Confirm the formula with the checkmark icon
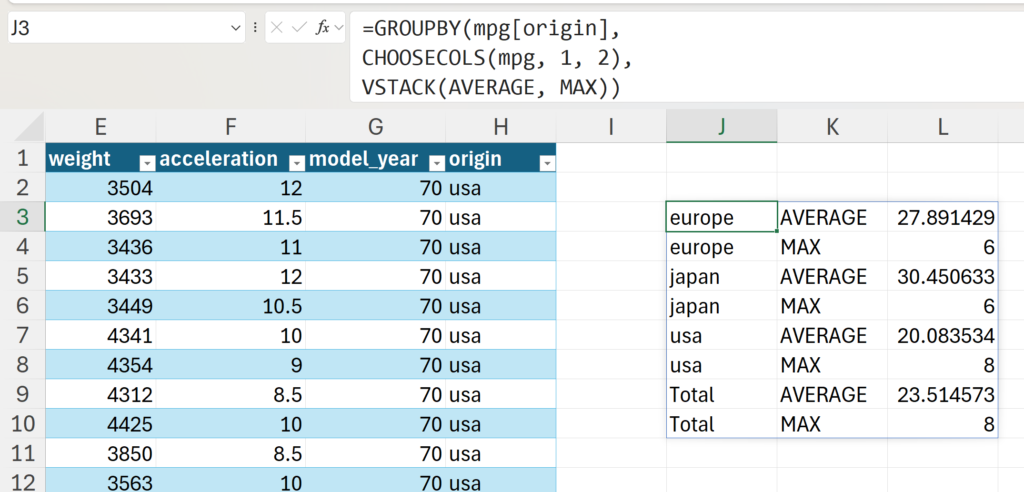1024x492 pixels. coord(300,28)
